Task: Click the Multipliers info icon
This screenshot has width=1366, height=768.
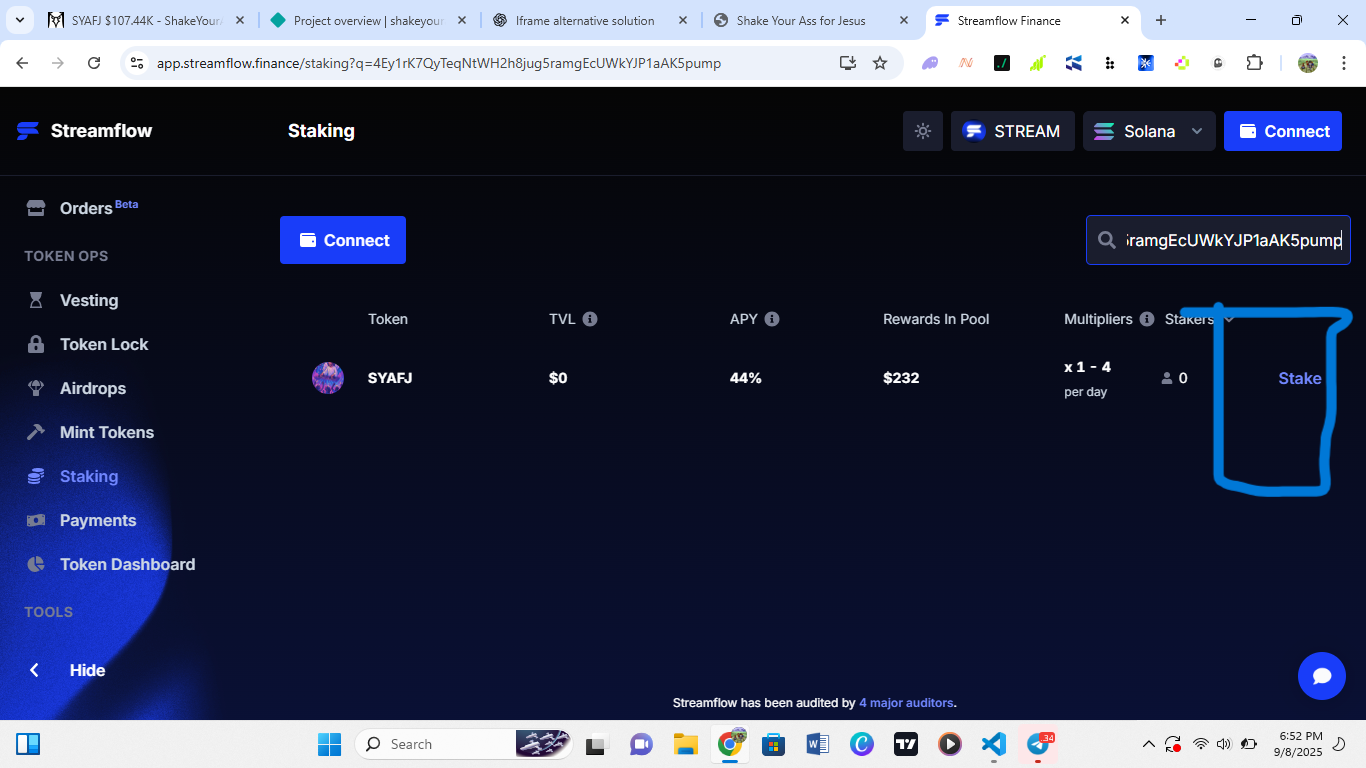Action: tap(1147, 319)
